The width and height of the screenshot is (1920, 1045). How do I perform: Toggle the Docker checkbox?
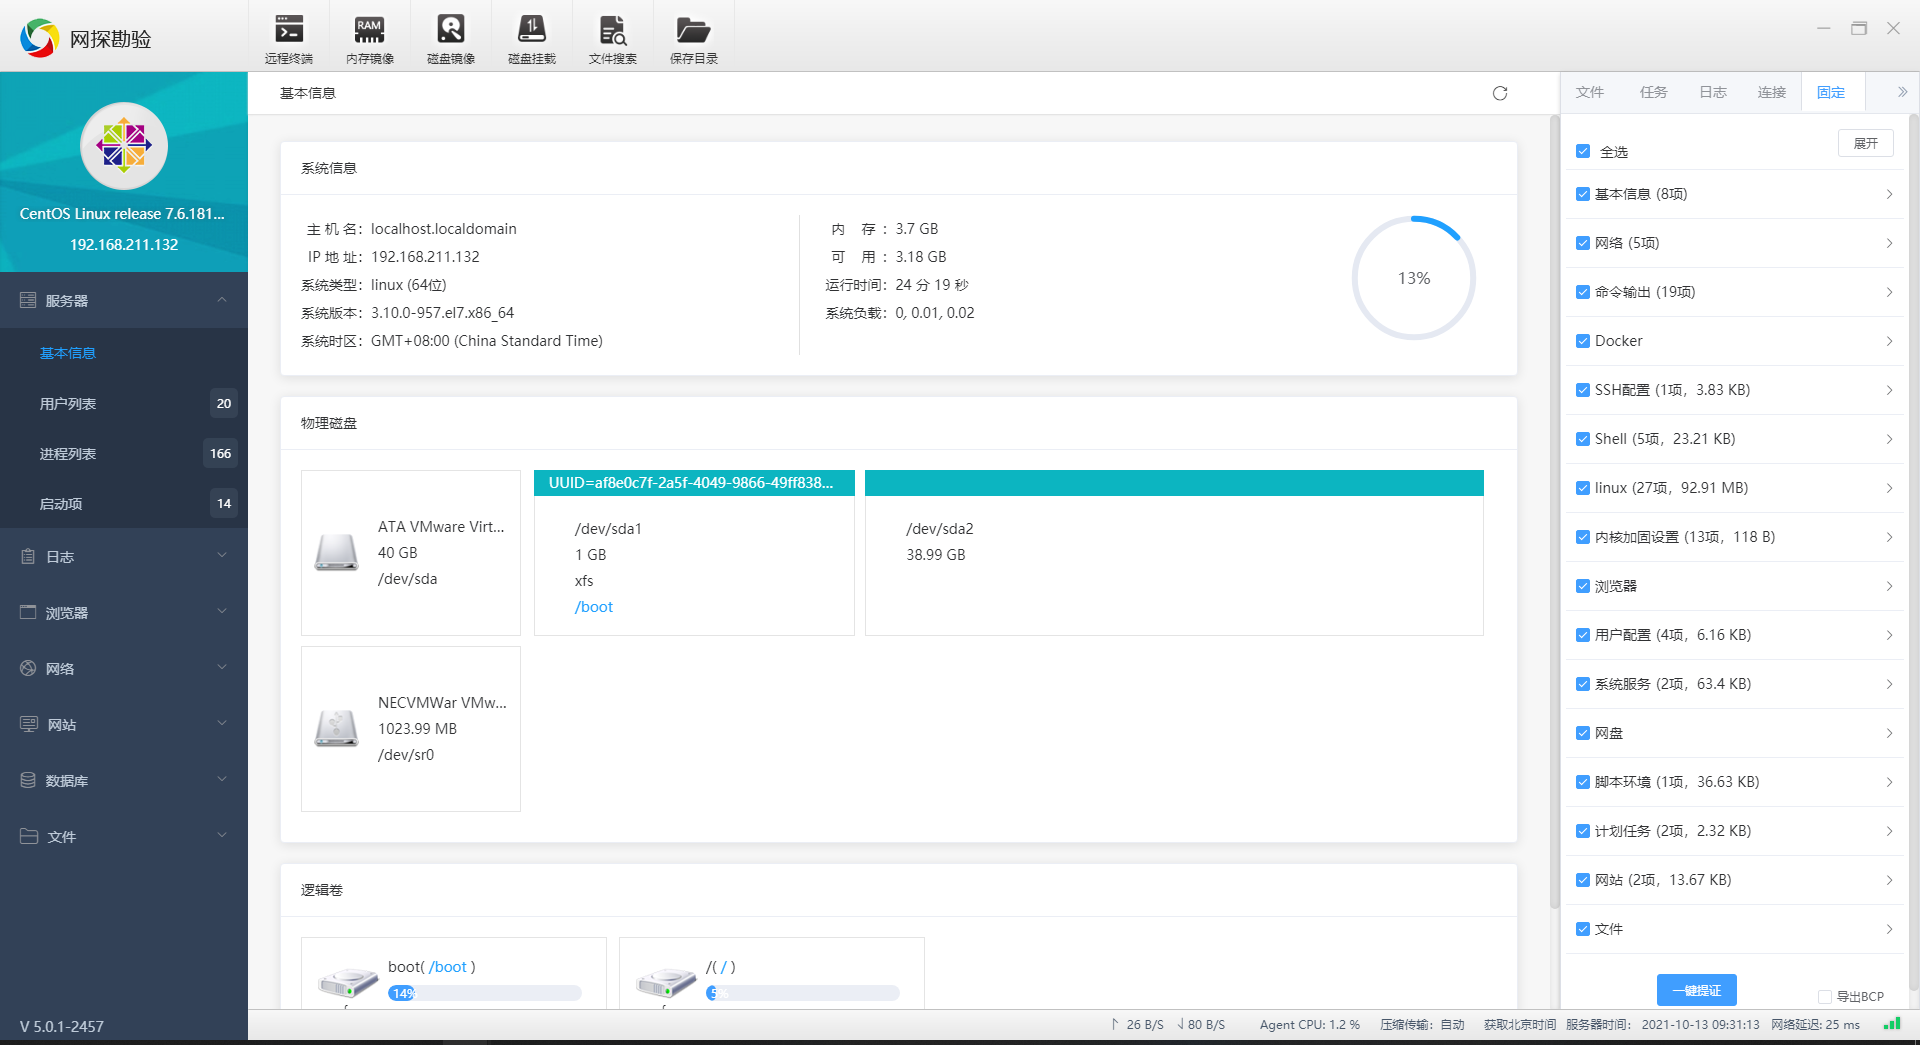click(x=1583, y=341)
